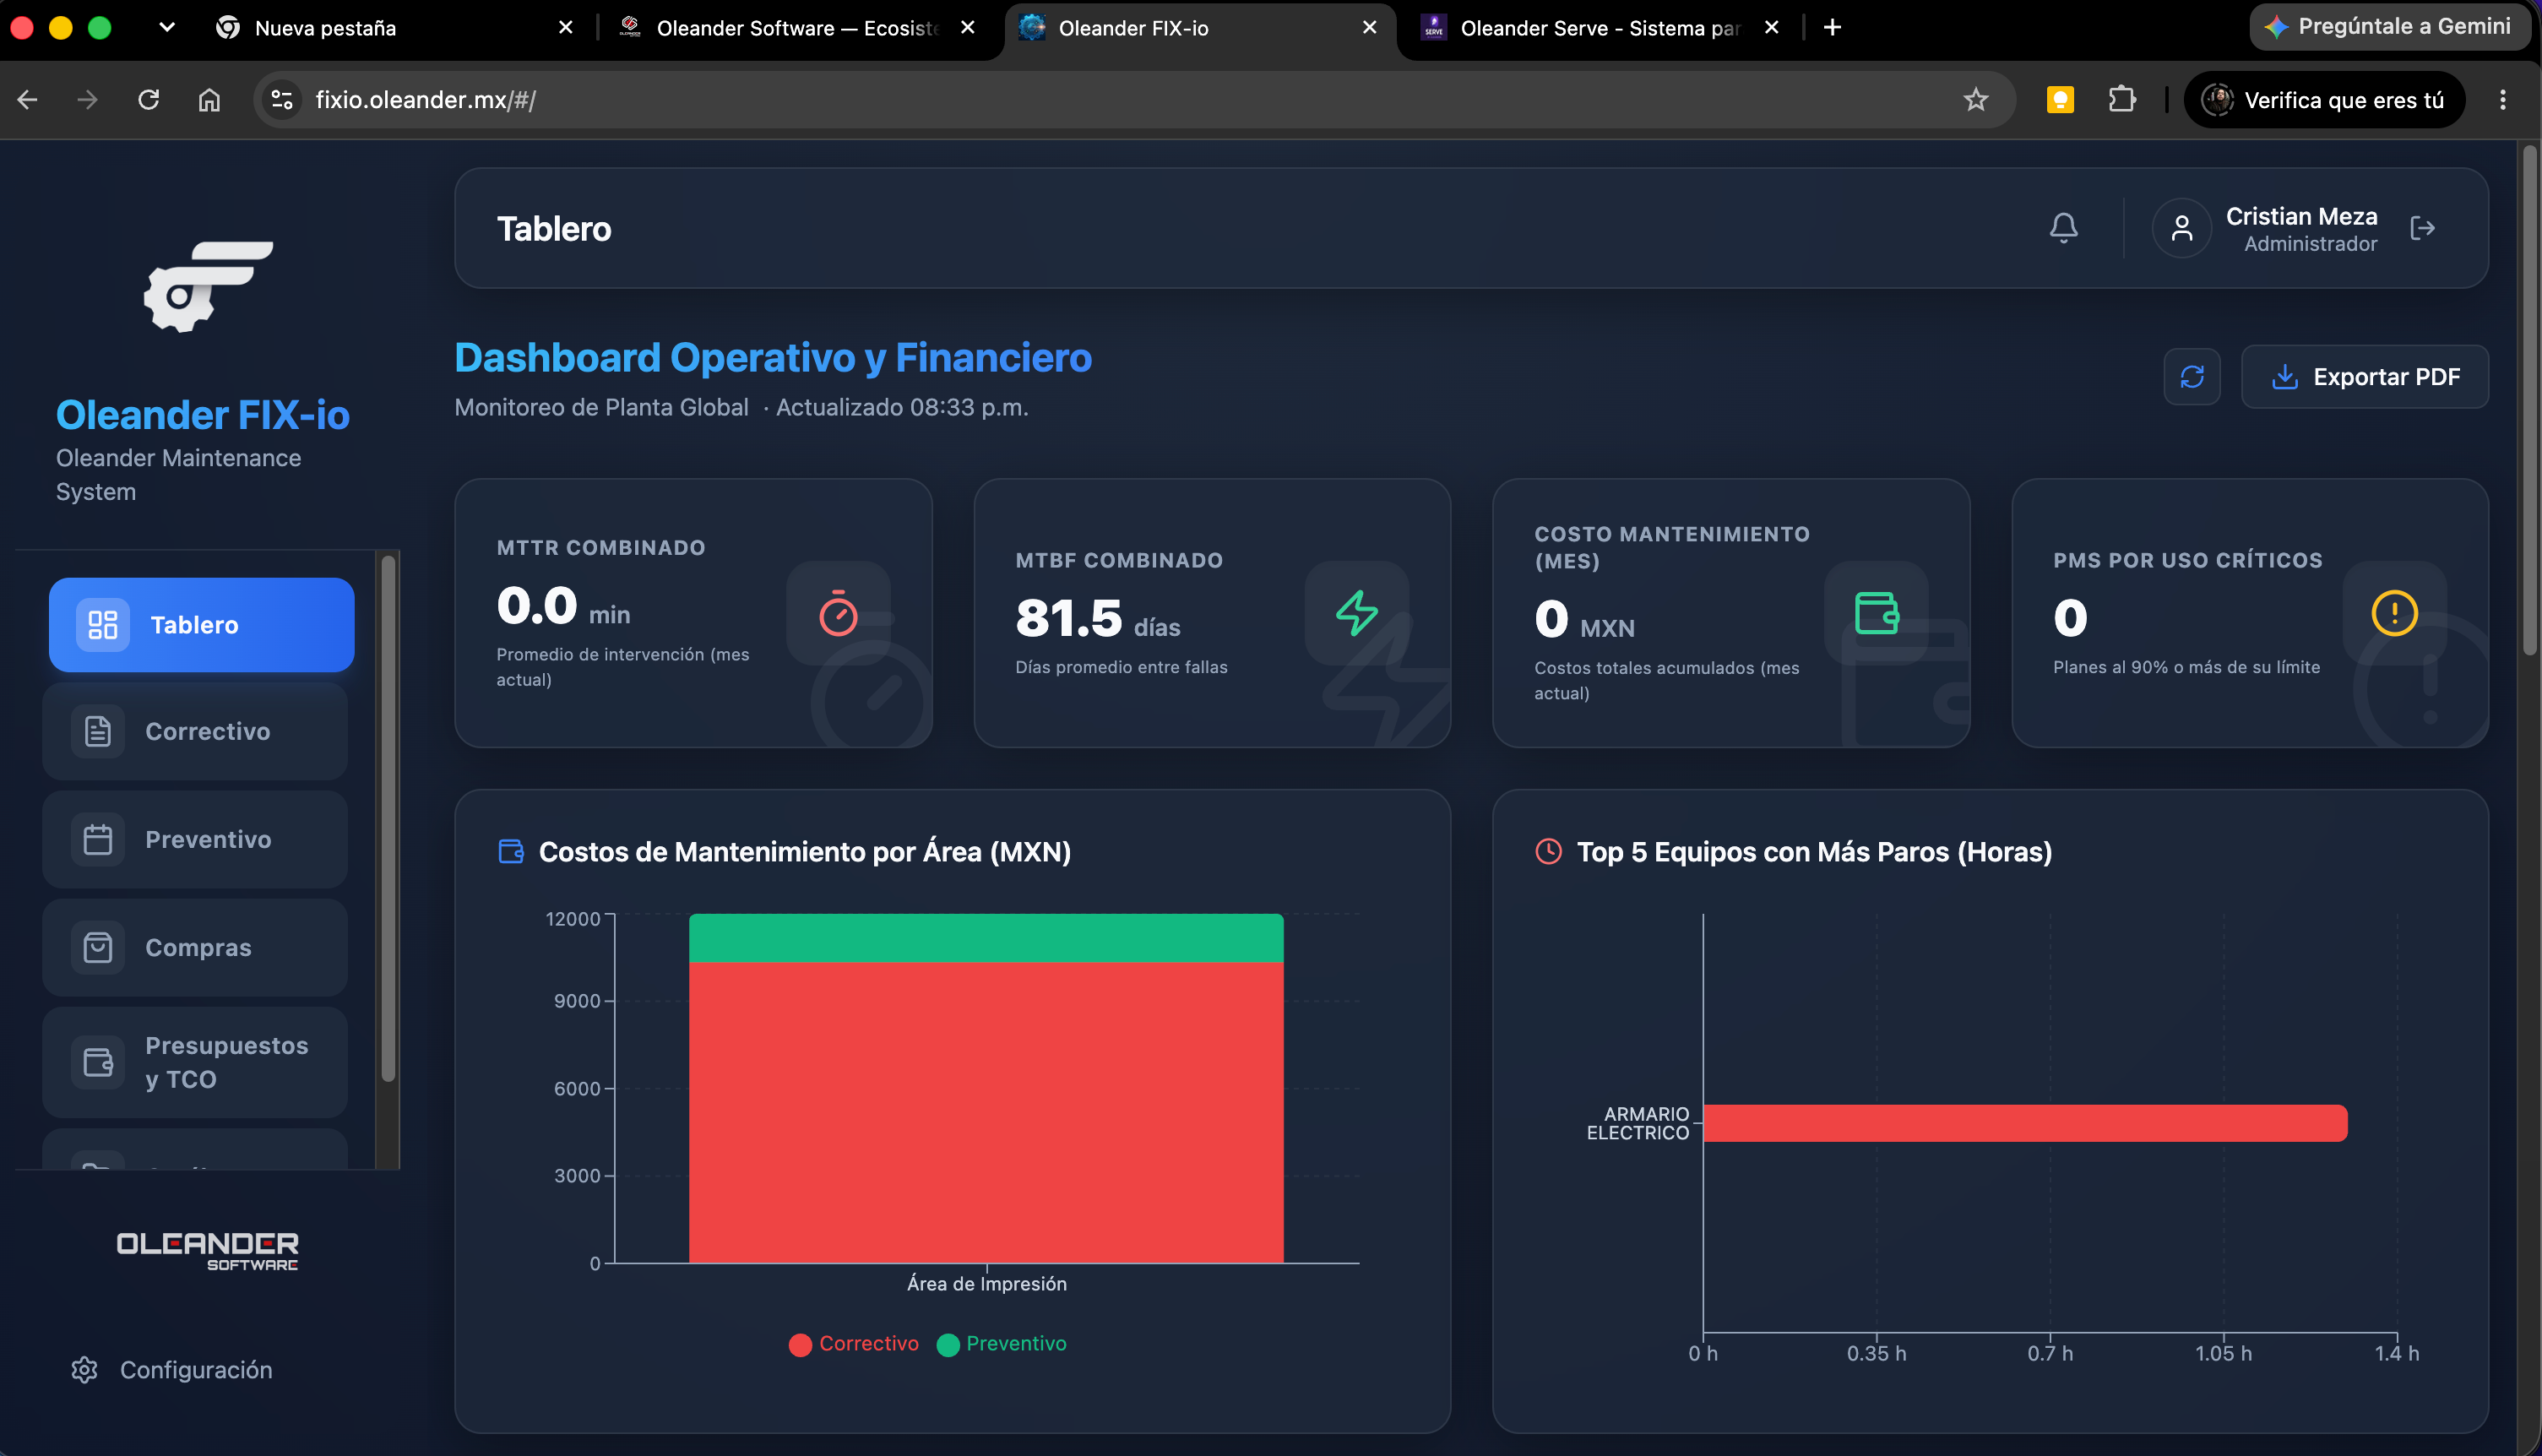This screenshot has height=1456, width=2542.
Task: Export the dashboard as PDF
Action: tap(2364, 376)
